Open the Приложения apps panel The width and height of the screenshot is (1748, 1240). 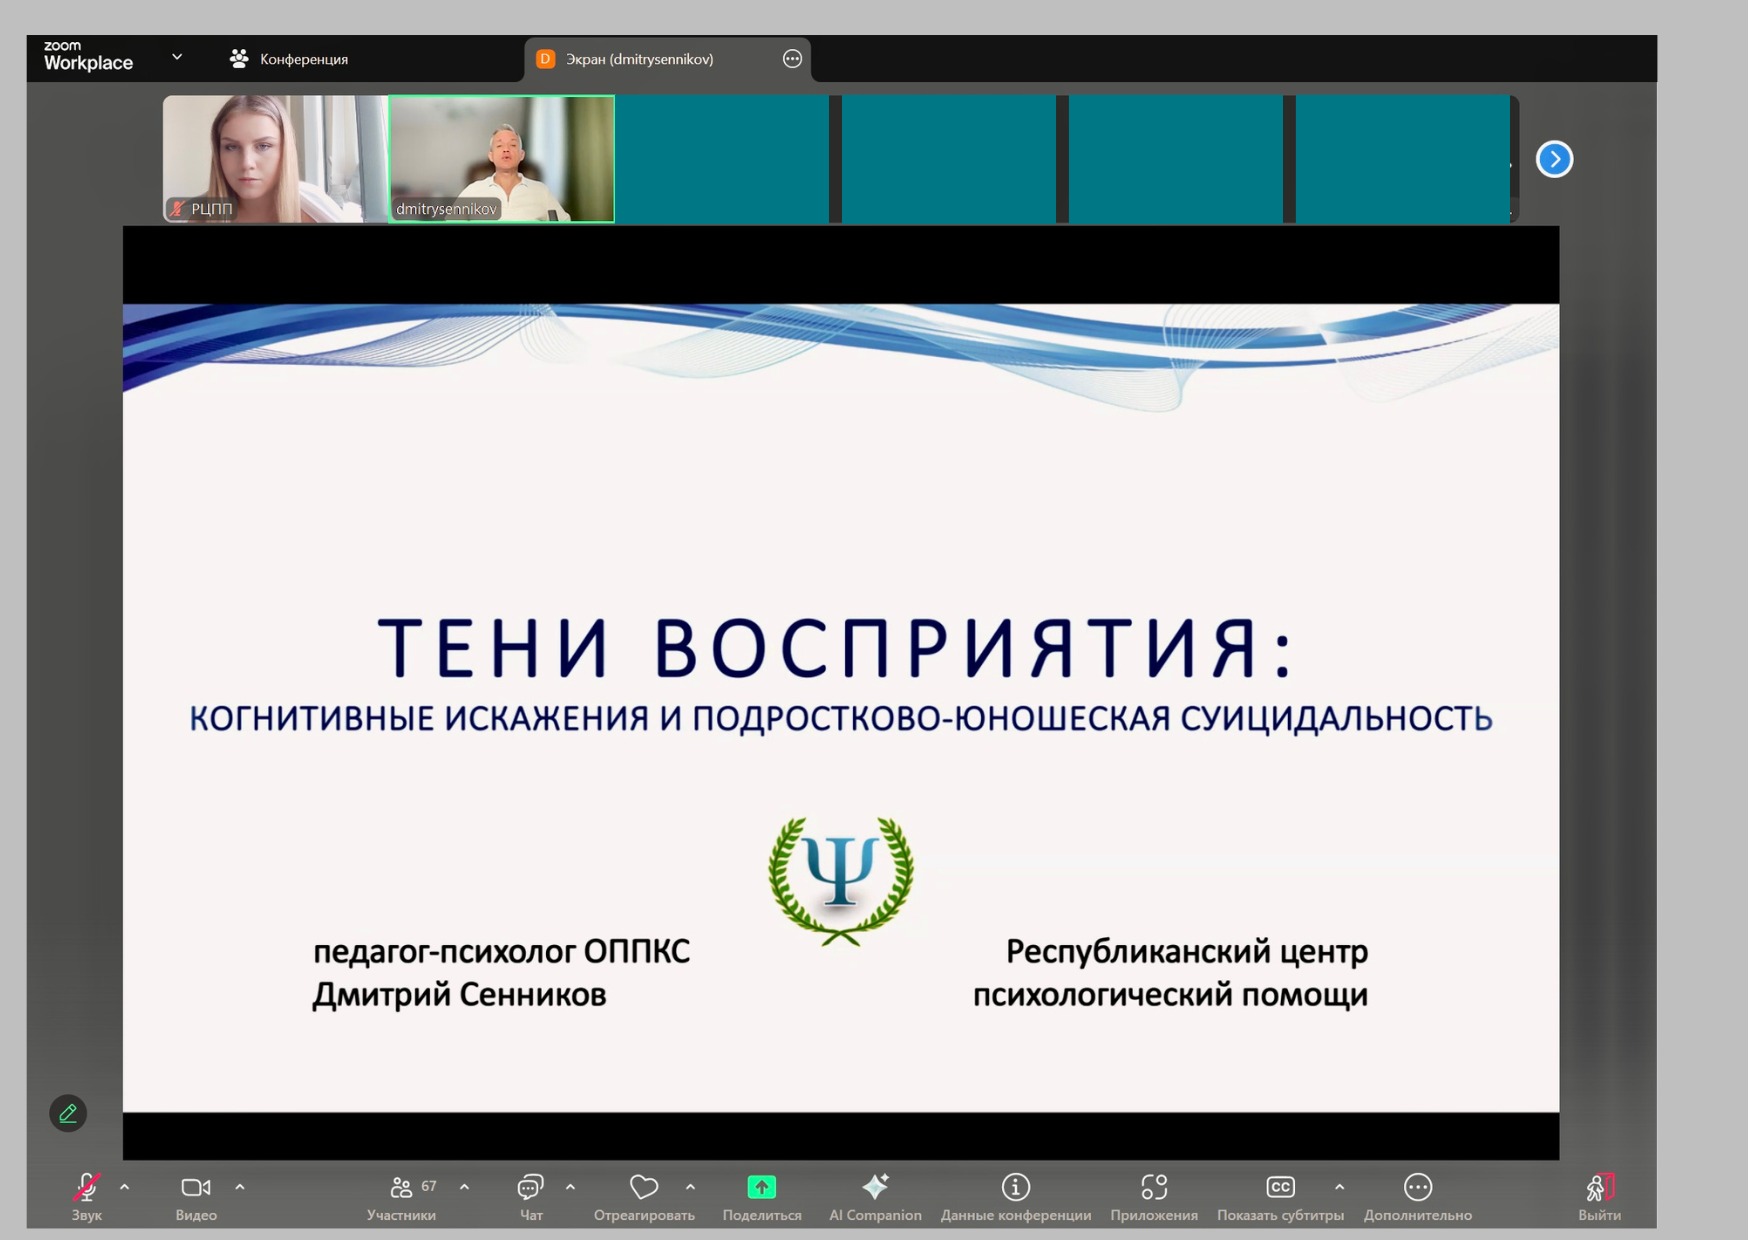(1154, 1196)
